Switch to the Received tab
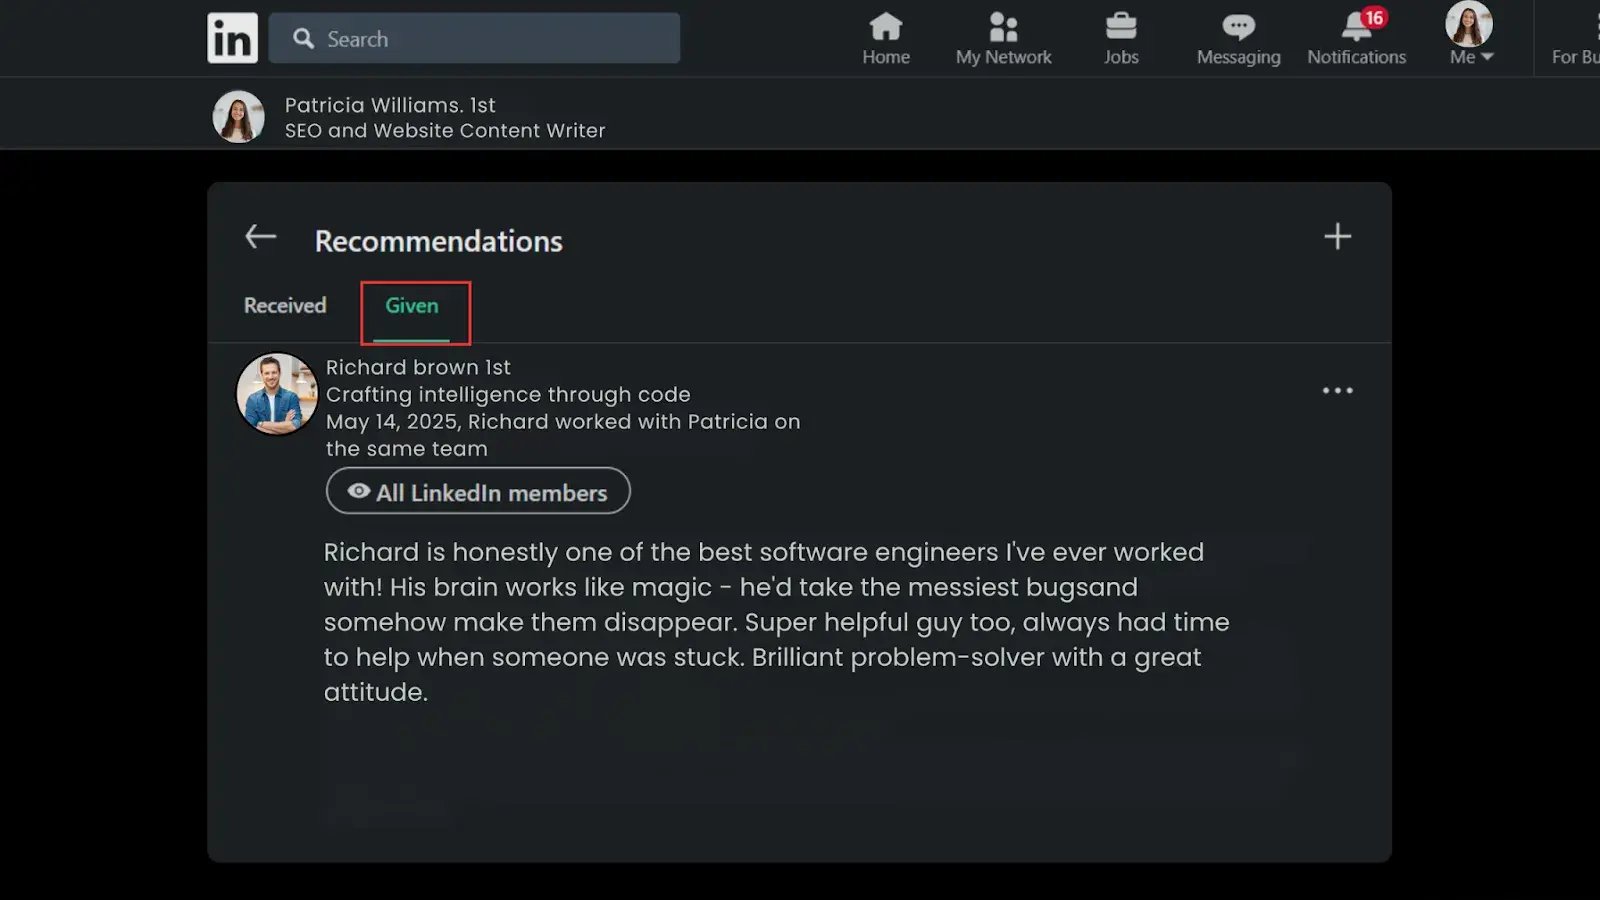 (285, 306)
